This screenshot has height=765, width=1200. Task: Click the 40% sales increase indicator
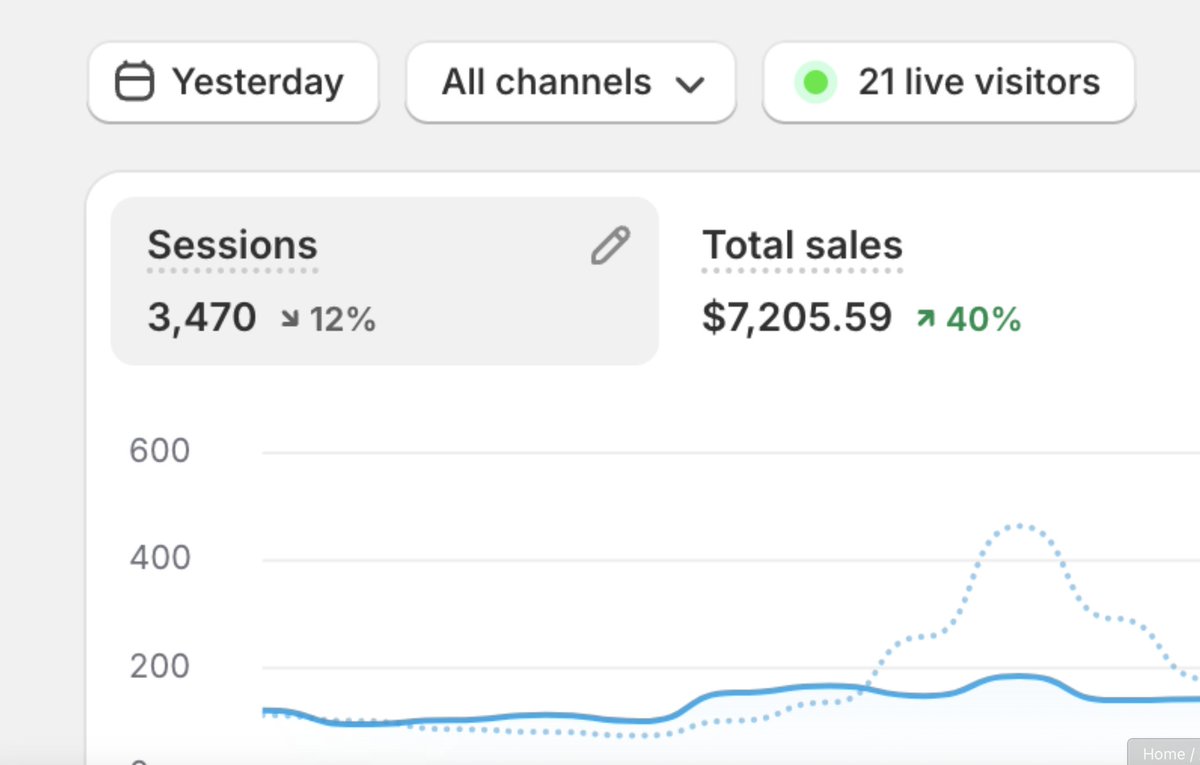969,319
